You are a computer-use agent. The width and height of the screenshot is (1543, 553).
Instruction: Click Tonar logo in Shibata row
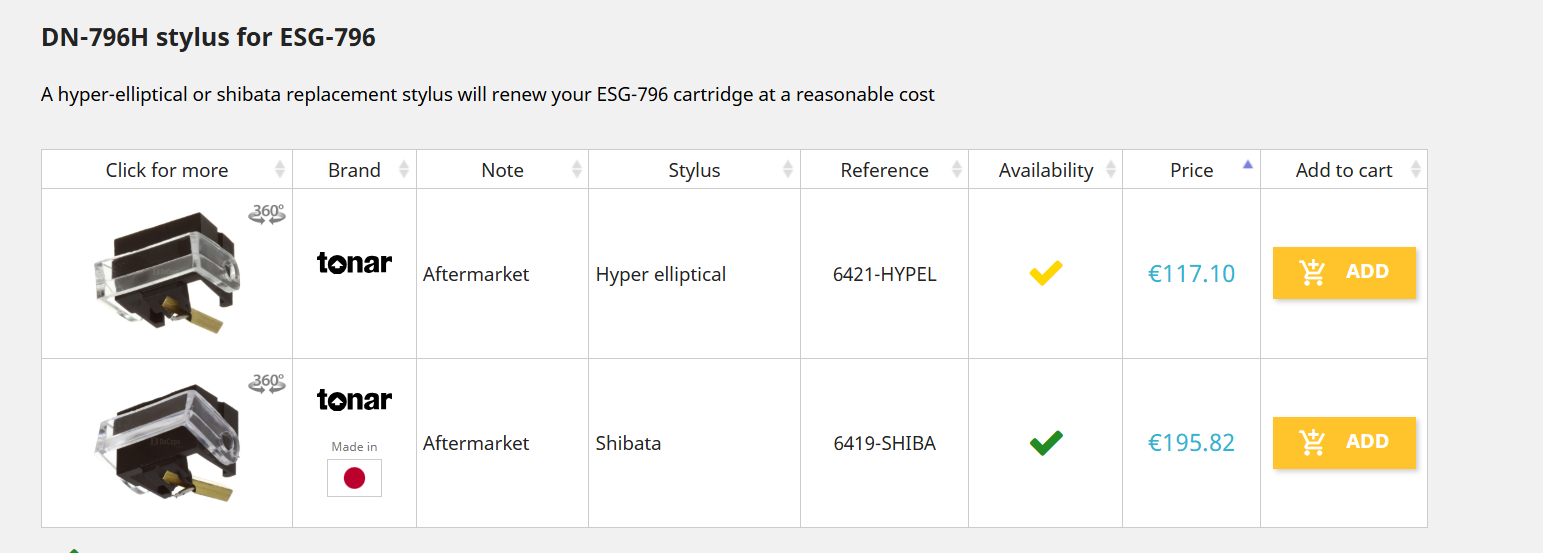click(354, 400)
